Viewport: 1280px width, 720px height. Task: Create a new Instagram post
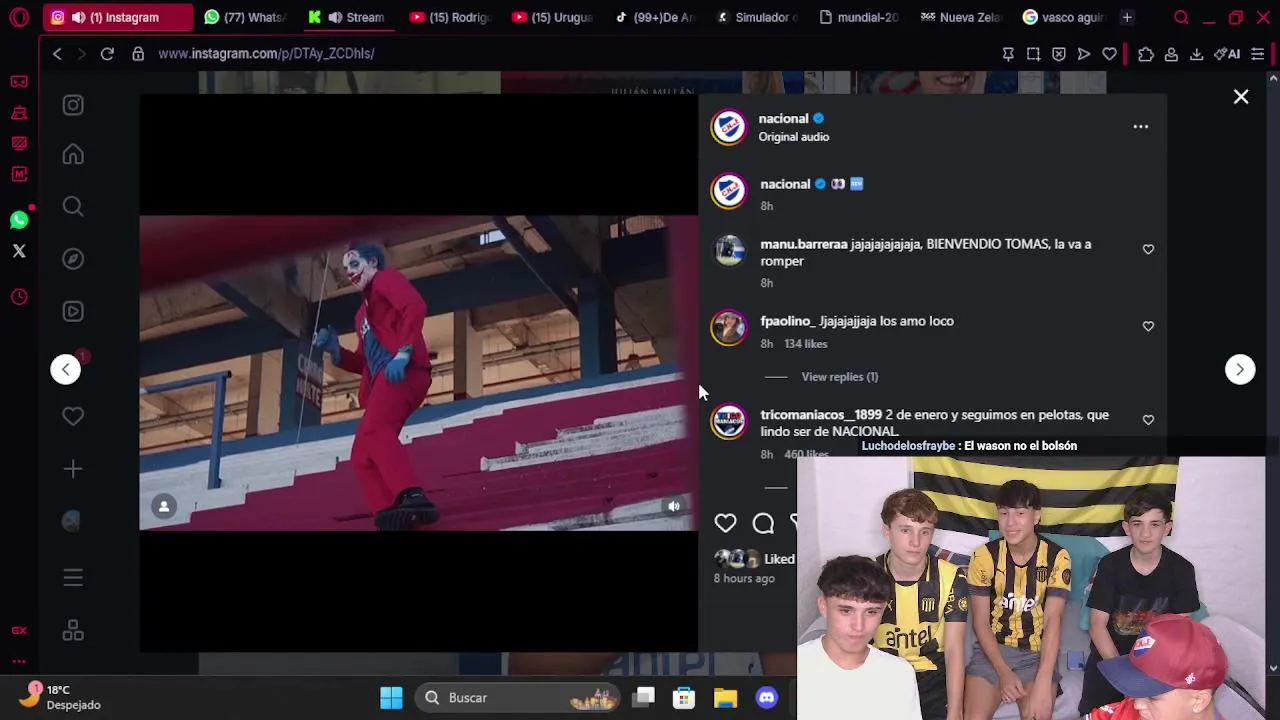tap(73, 469)
